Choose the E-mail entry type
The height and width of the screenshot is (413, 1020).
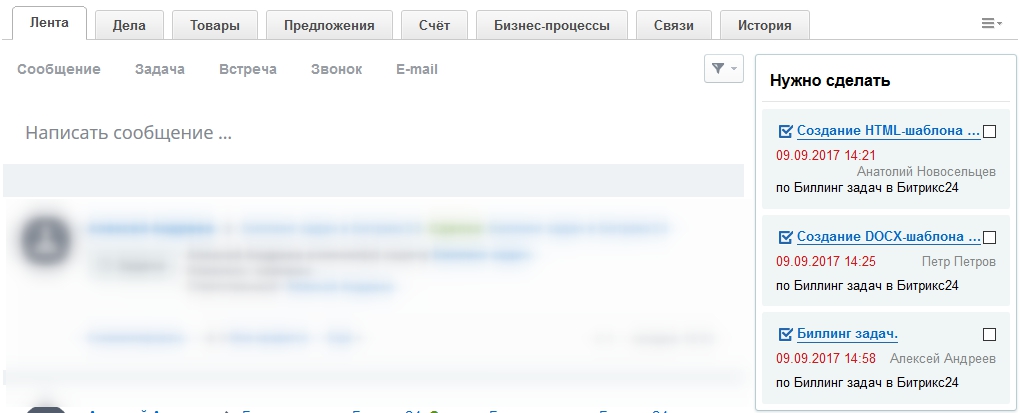(417, 69)
